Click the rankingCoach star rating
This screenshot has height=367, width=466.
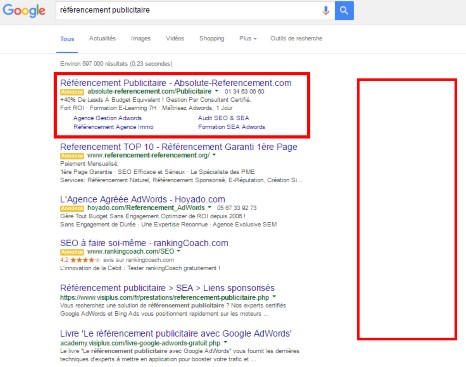pos(85,260)
